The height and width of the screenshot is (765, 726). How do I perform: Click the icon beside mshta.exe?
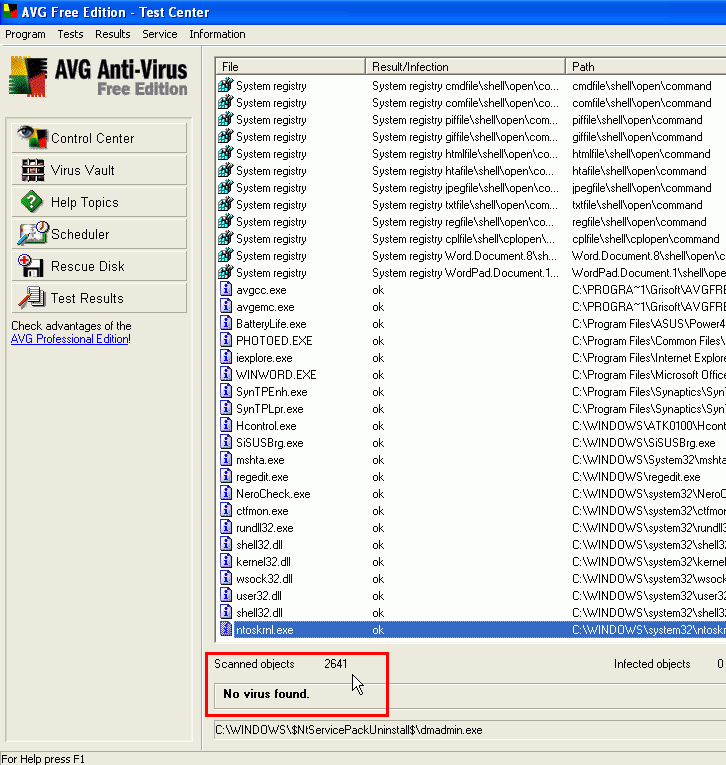tap(225, 459)
